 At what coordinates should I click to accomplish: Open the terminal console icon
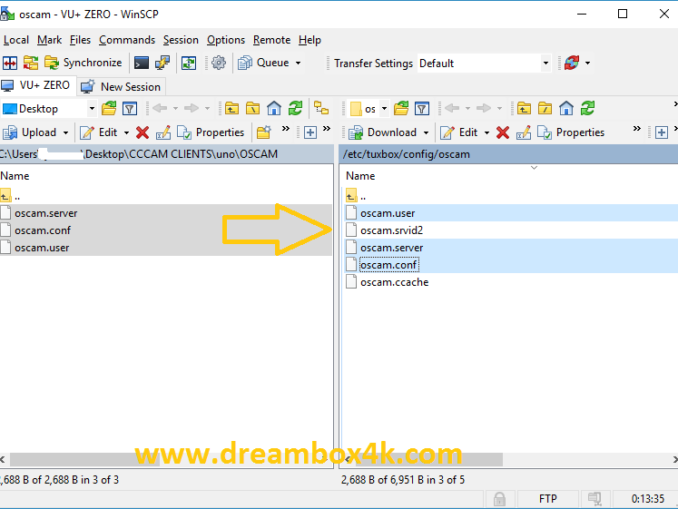(x=141, y=63)
